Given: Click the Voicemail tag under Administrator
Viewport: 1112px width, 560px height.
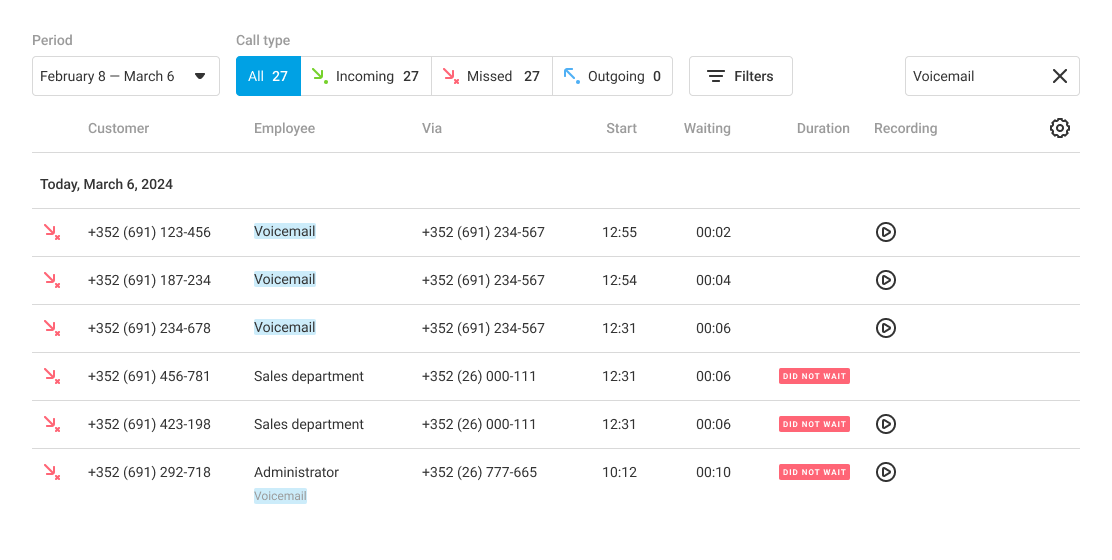Looking at the screenshot, I should [280, 496].
